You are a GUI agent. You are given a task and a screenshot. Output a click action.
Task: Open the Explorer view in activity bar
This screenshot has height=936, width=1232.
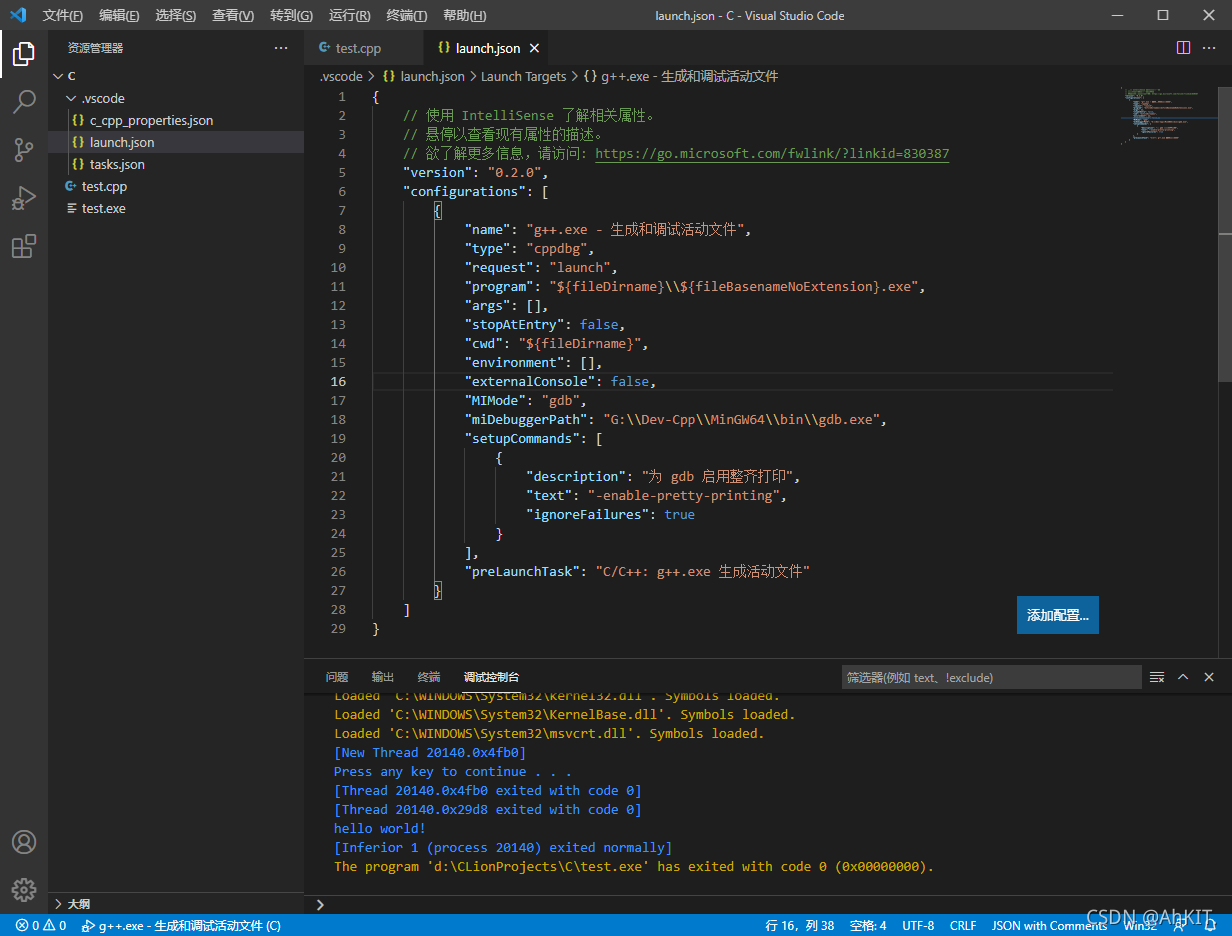(24, 53)
